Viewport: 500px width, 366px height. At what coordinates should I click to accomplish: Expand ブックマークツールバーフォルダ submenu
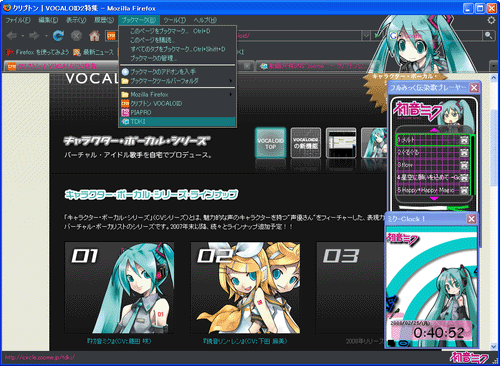pyautogui.click(x=178, y=81)
